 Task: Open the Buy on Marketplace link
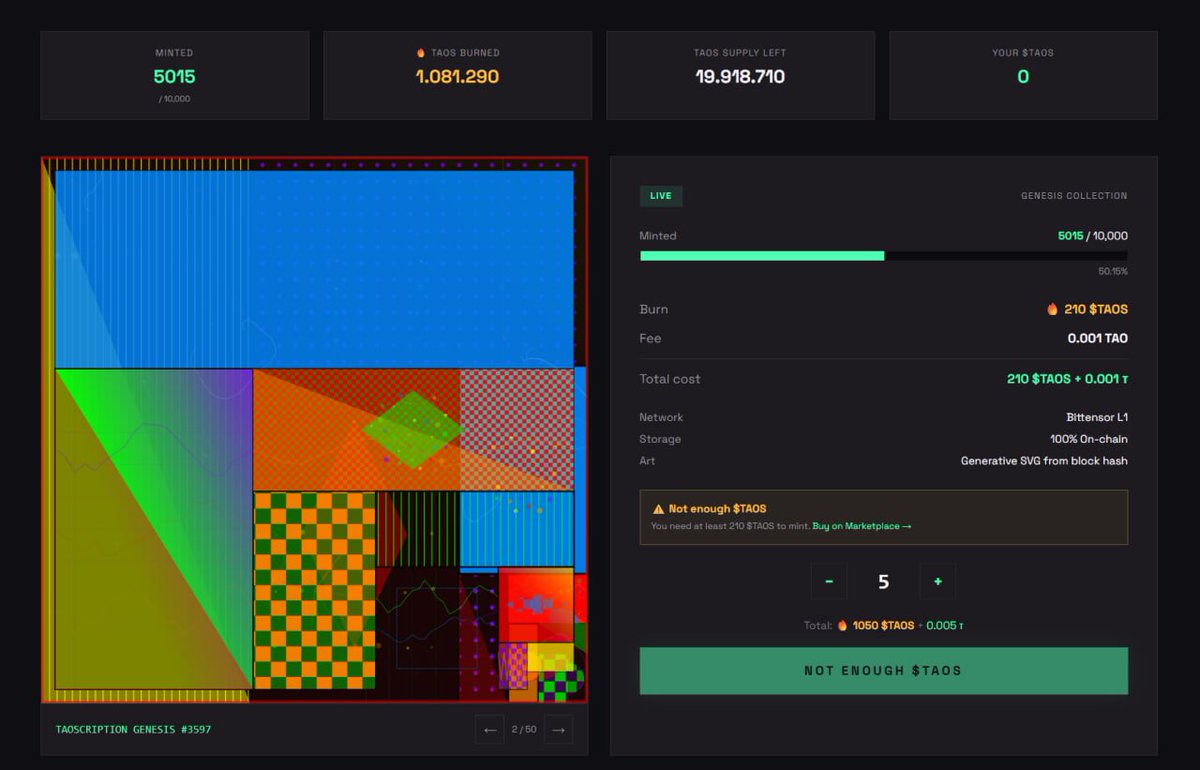(x=861, y=526)
